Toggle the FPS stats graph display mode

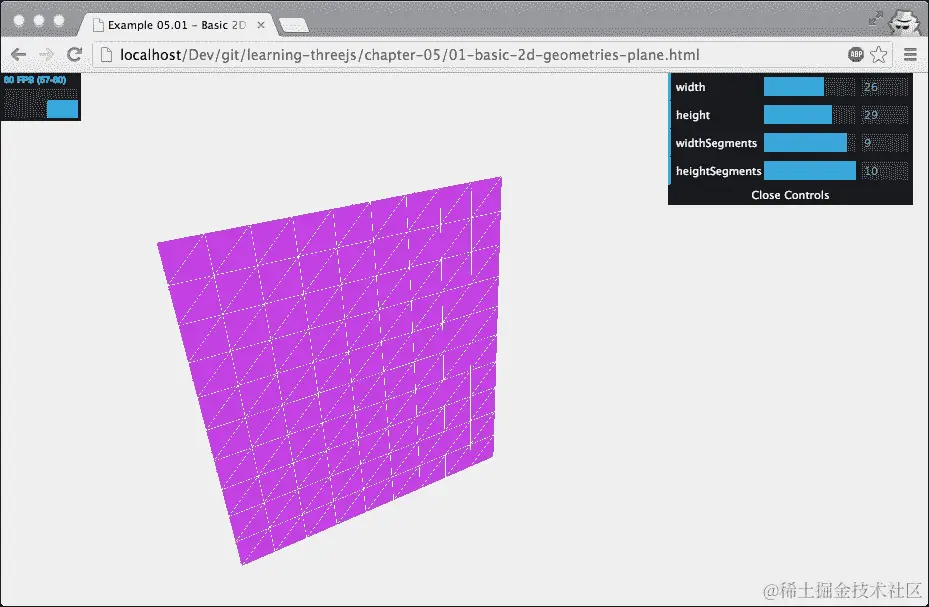[40, 97]
